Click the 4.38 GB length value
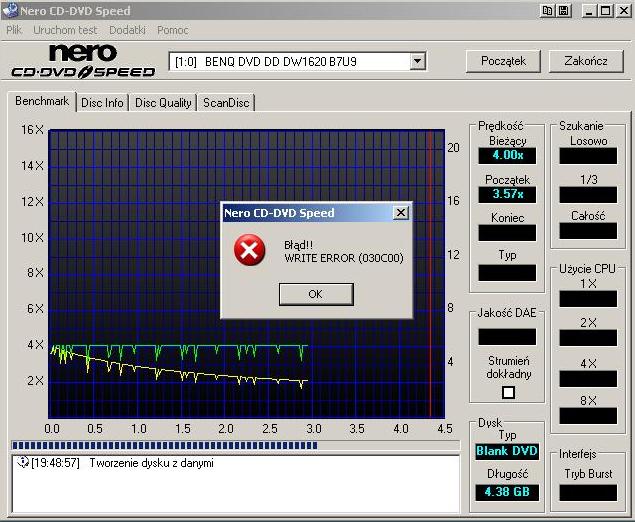The image size is (635, 522). click(x=507, y=492)
